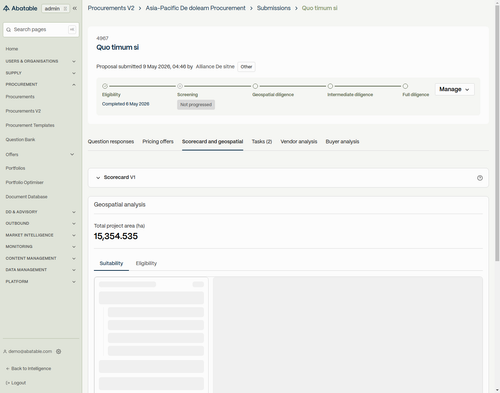500x393 pixels.
Task: Go to Home in sidebar
Action: click(x=12, y=49)
